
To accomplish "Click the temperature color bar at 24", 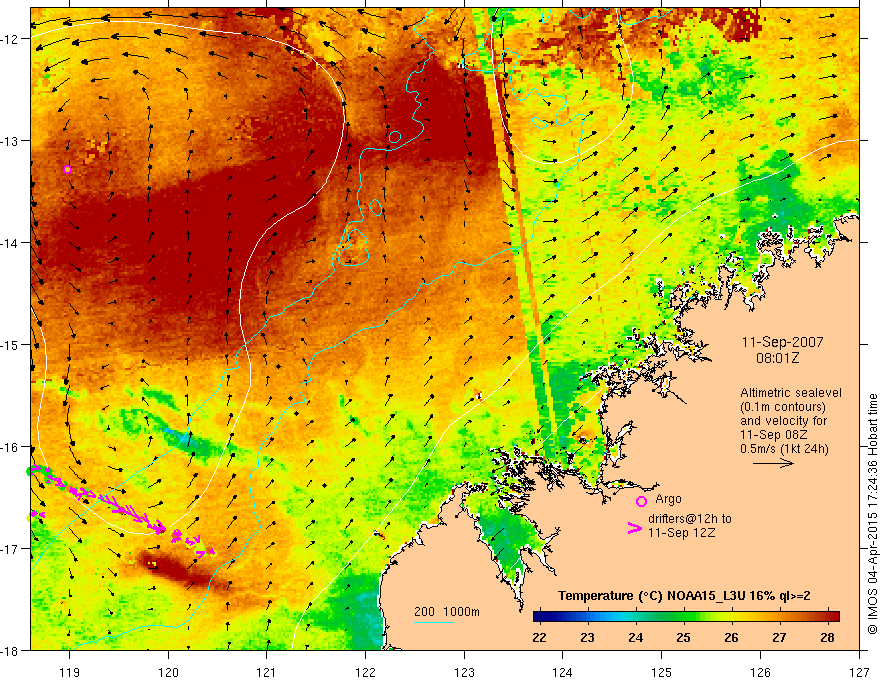I will (636, 617).
